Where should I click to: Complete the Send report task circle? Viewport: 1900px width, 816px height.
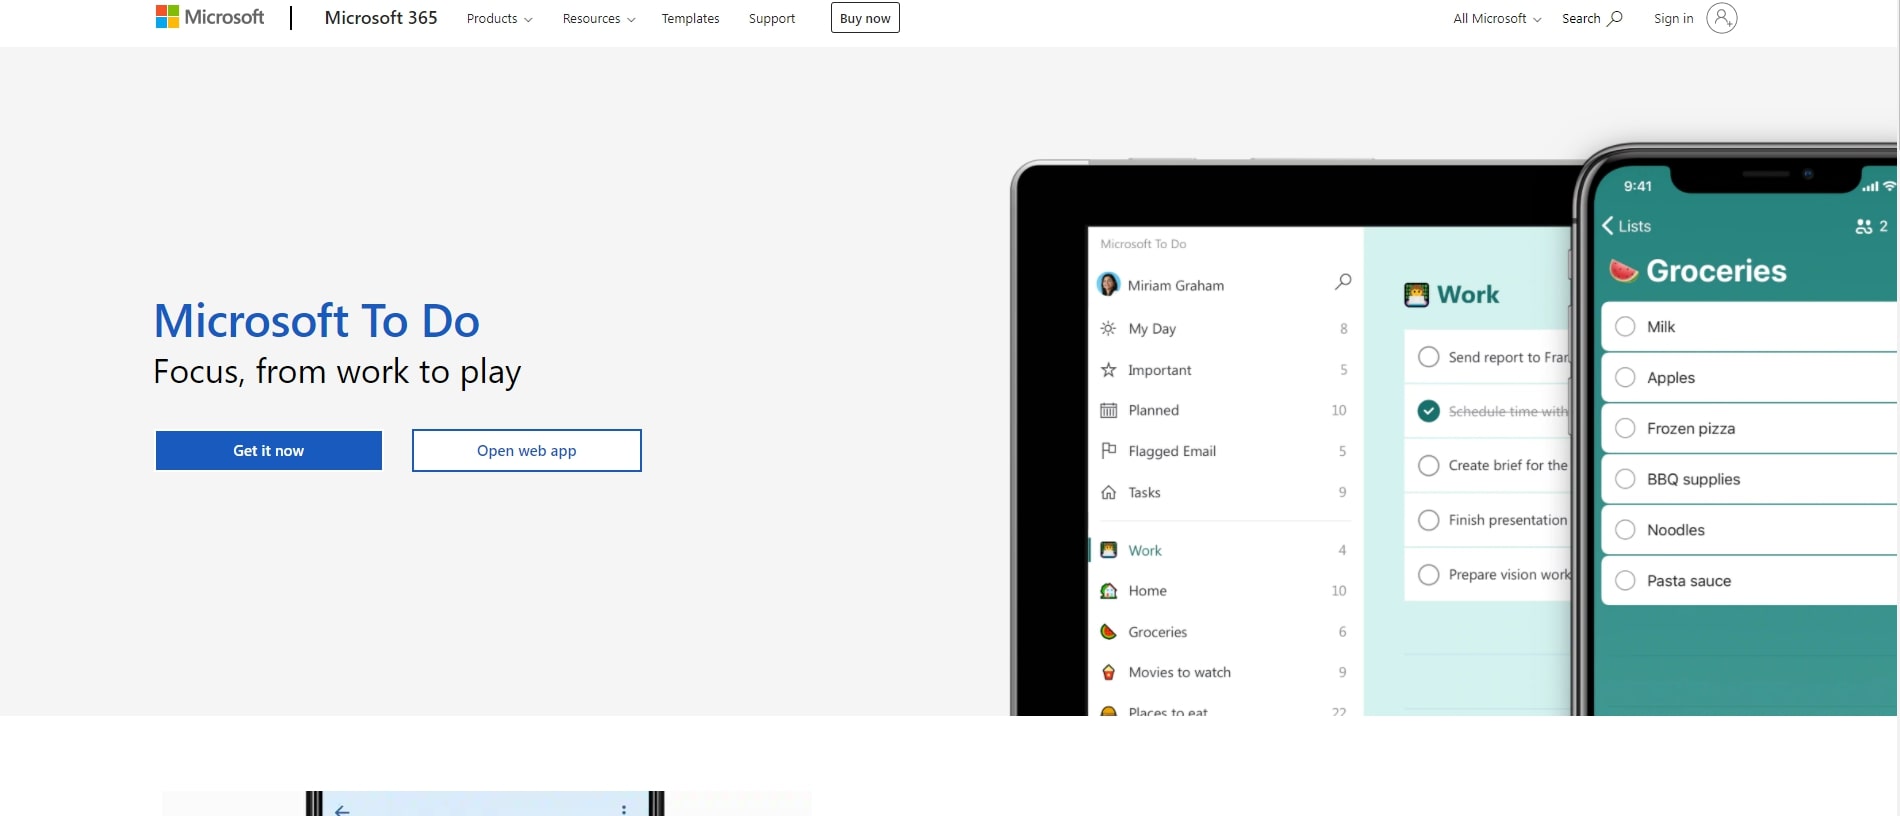point(1429,357)
